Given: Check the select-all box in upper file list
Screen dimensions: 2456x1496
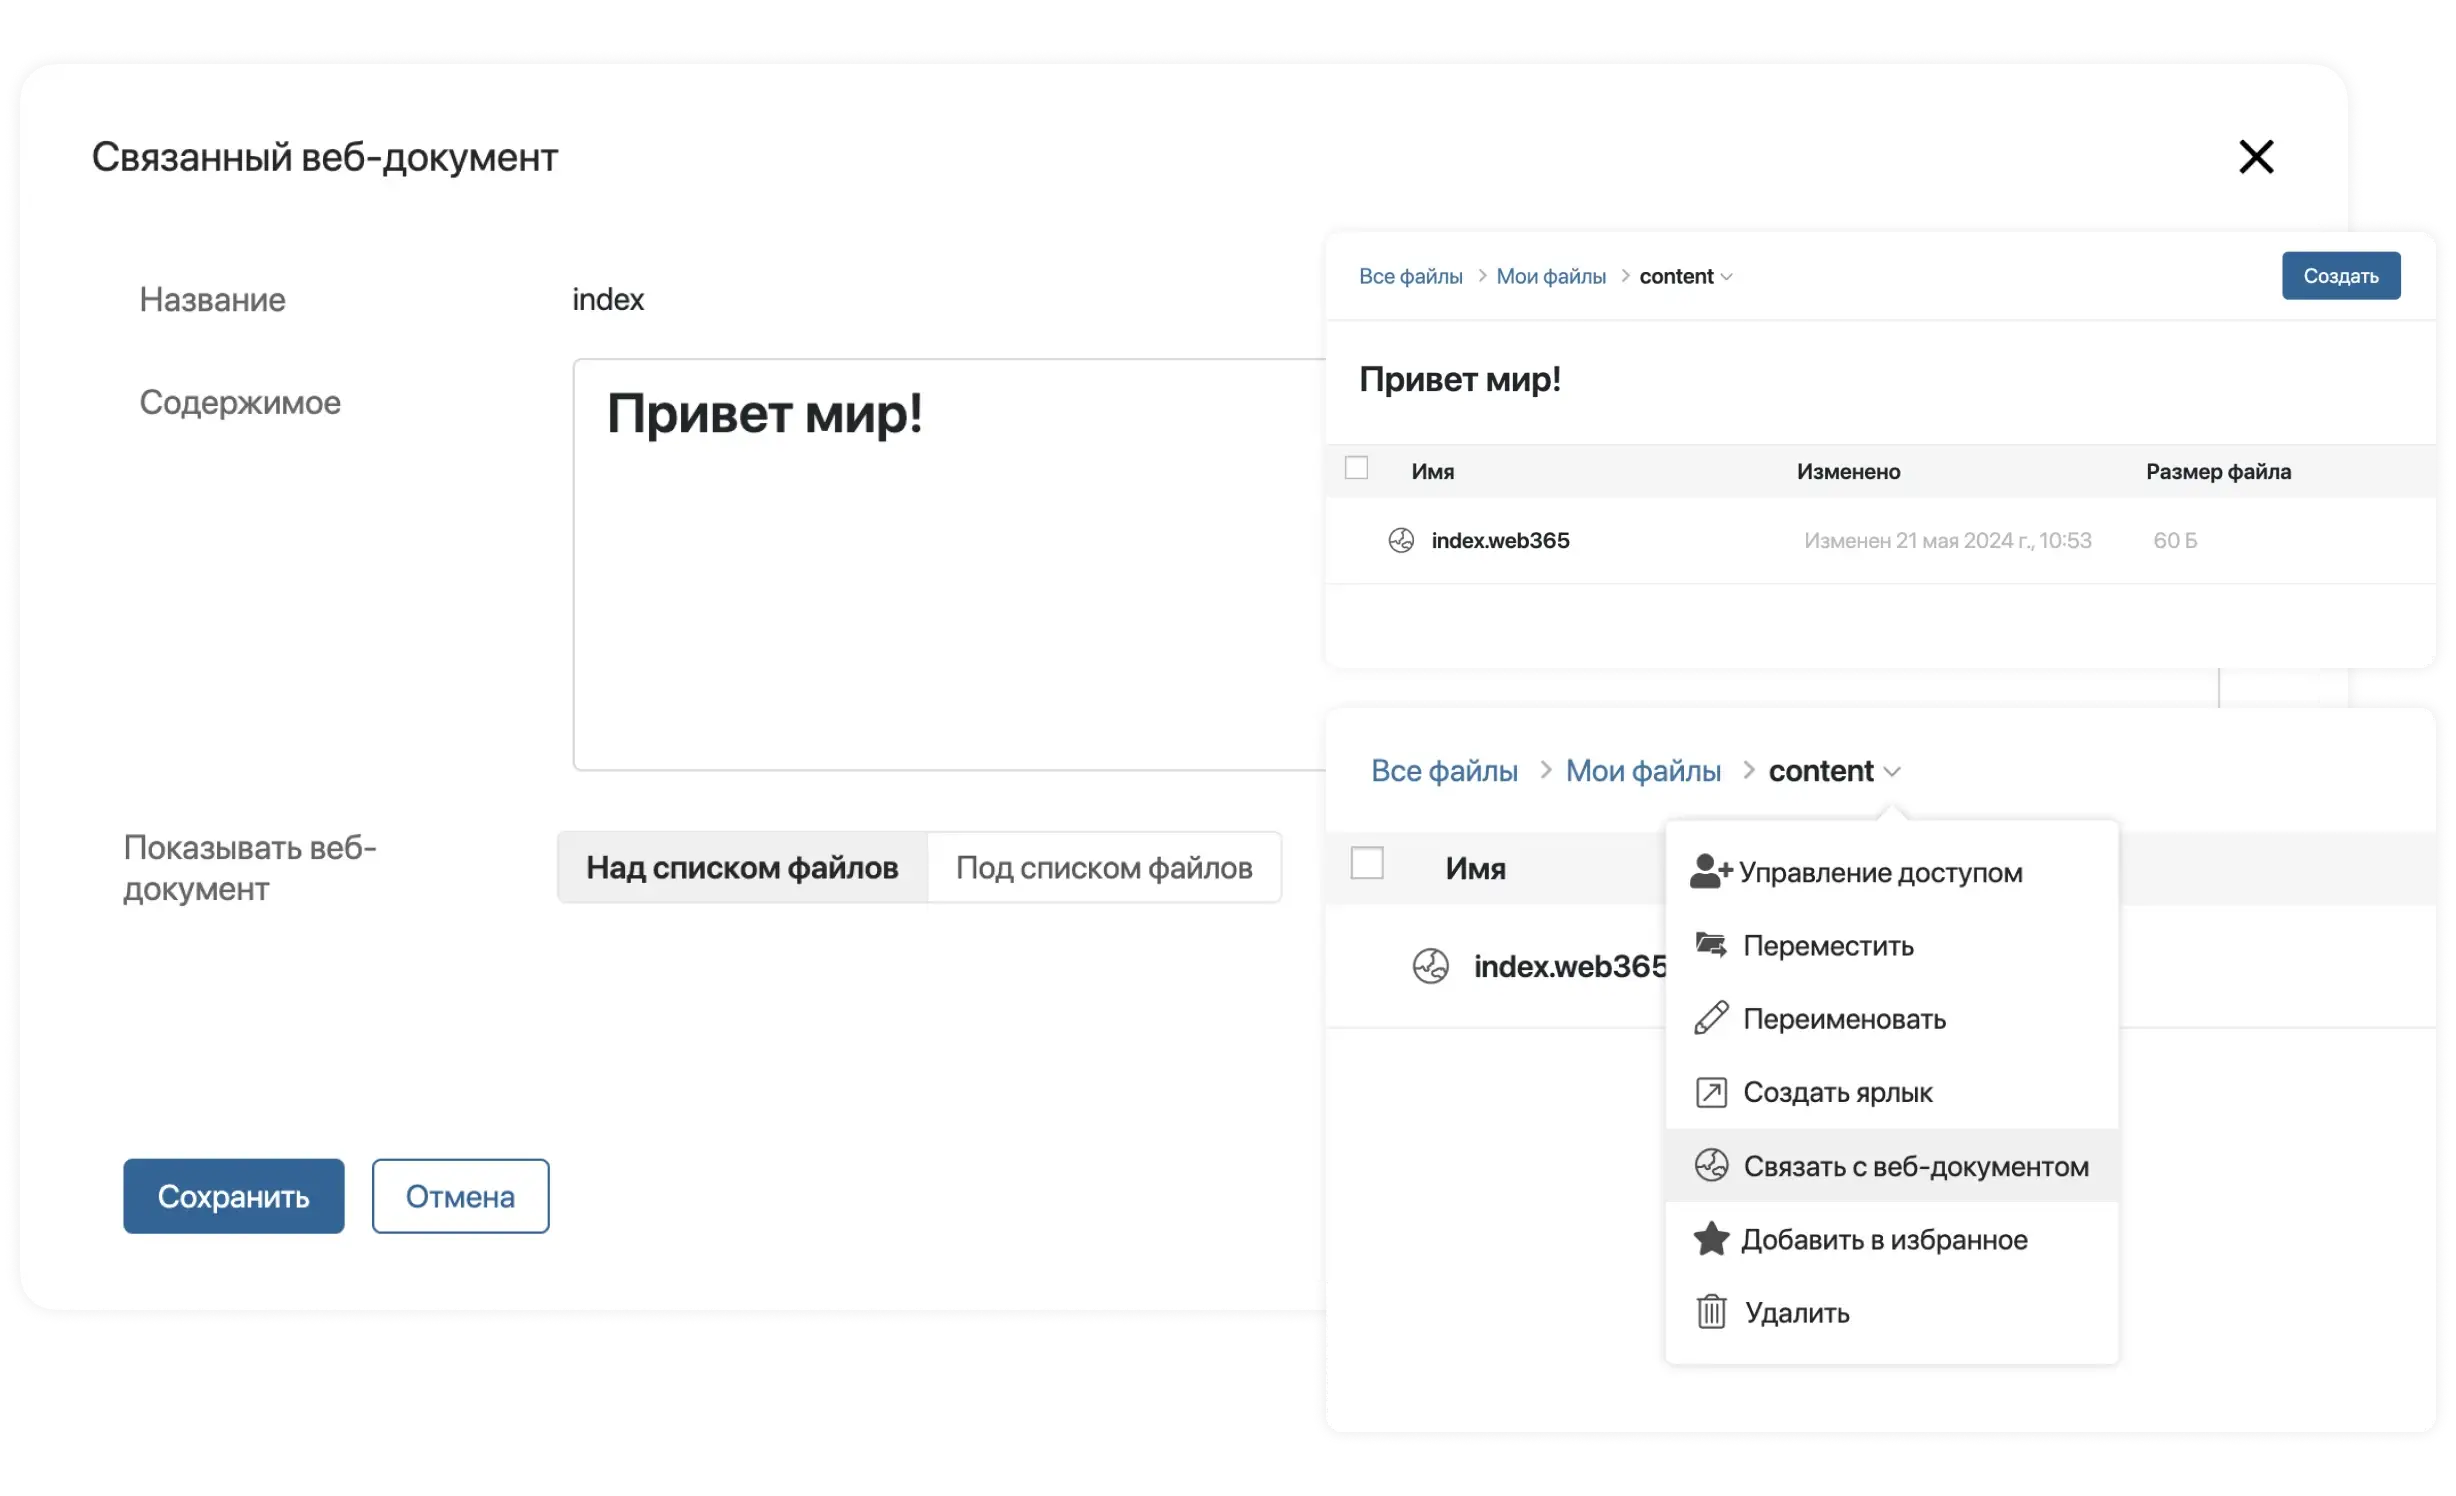Looking at the screenshot, I should [1356, 468].
